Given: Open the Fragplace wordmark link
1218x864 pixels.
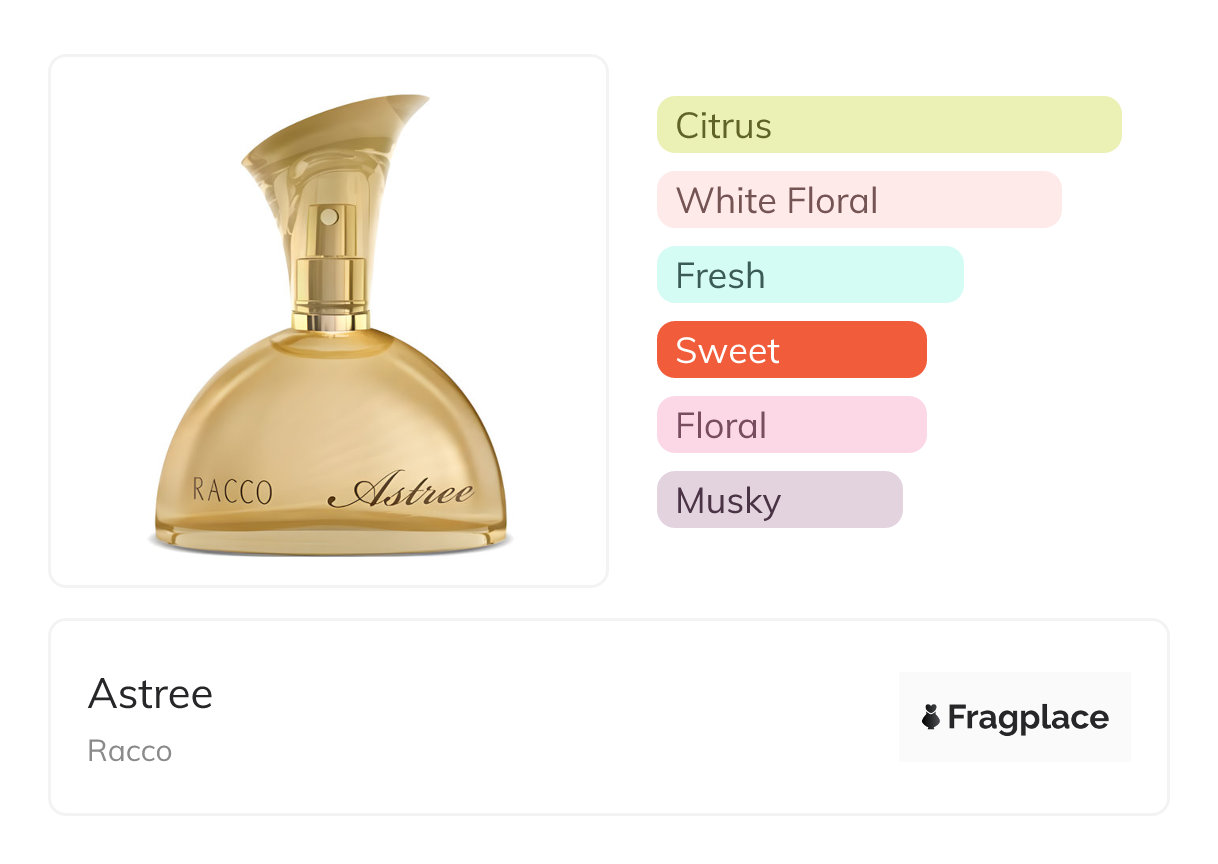Looking at the screenshot, I should click(x=1028, y=717).
